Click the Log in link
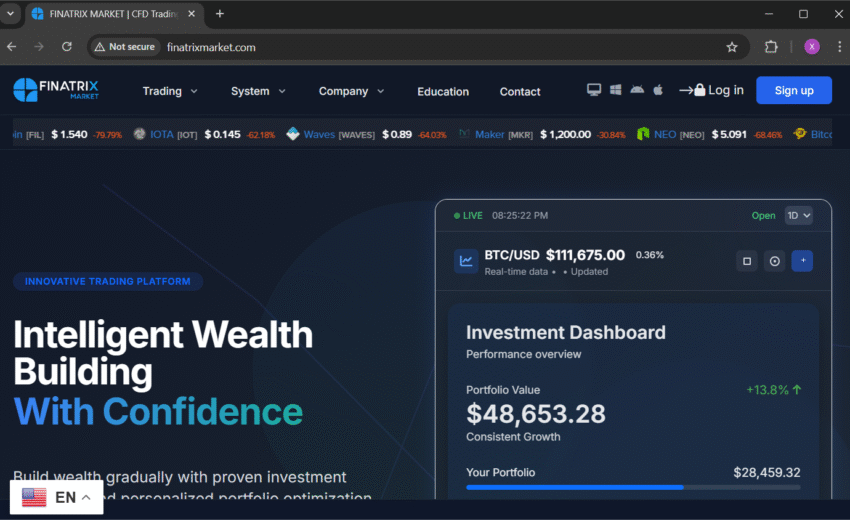The height and width of the screenshot is (520, 850). click(711, 90)
